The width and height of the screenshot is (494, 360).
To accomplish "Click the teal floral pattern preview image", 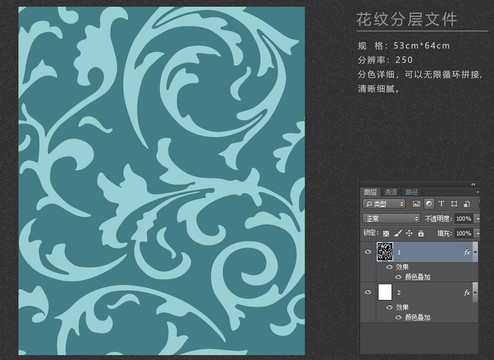I will point(162,181).
